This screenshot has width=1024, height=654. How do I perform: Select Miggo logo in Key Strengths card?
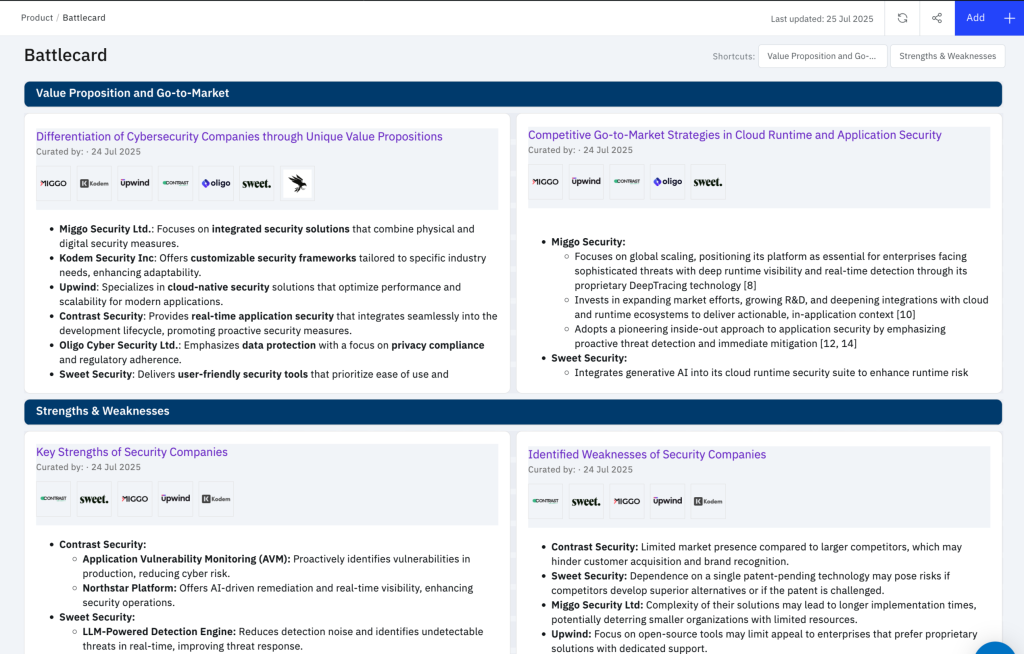click(135, 499)
